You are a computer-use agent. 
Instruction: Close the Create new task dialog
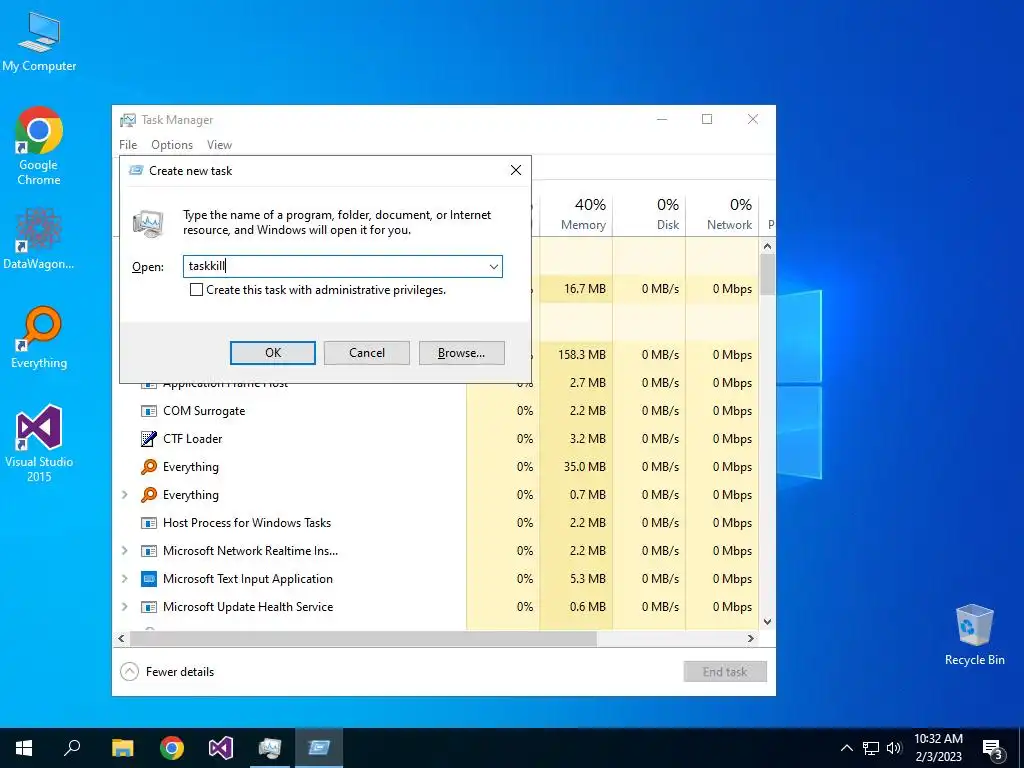(x=516, y=170)
